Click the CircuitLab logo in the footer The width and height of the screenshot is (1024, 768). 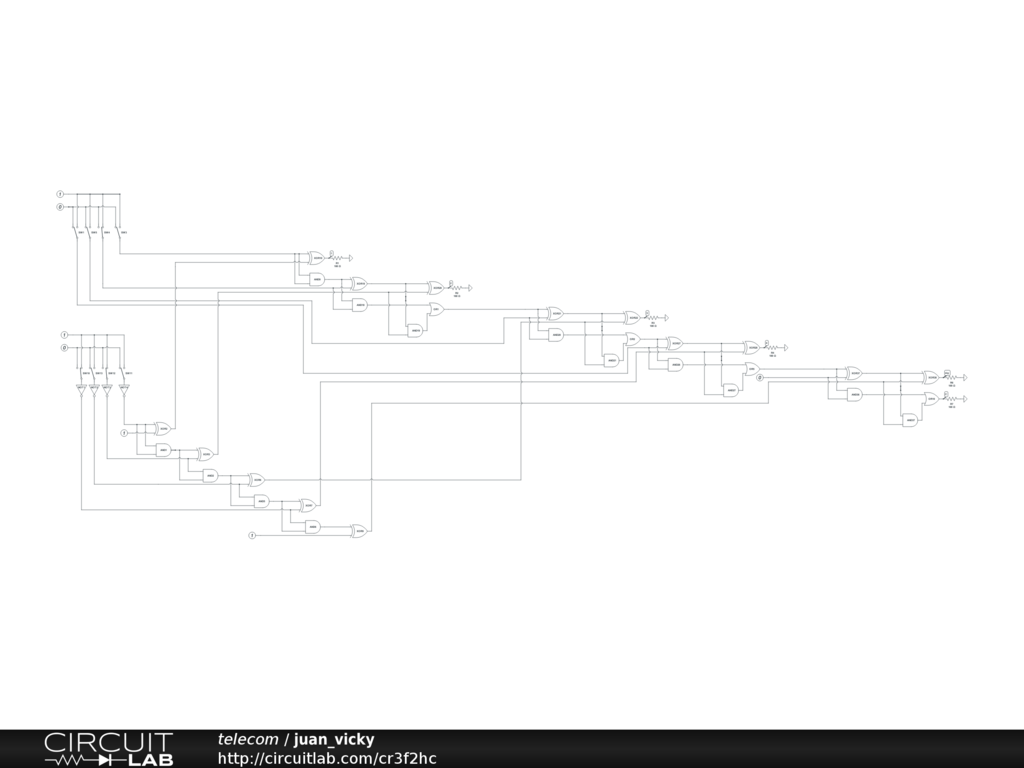pos(108,748)
